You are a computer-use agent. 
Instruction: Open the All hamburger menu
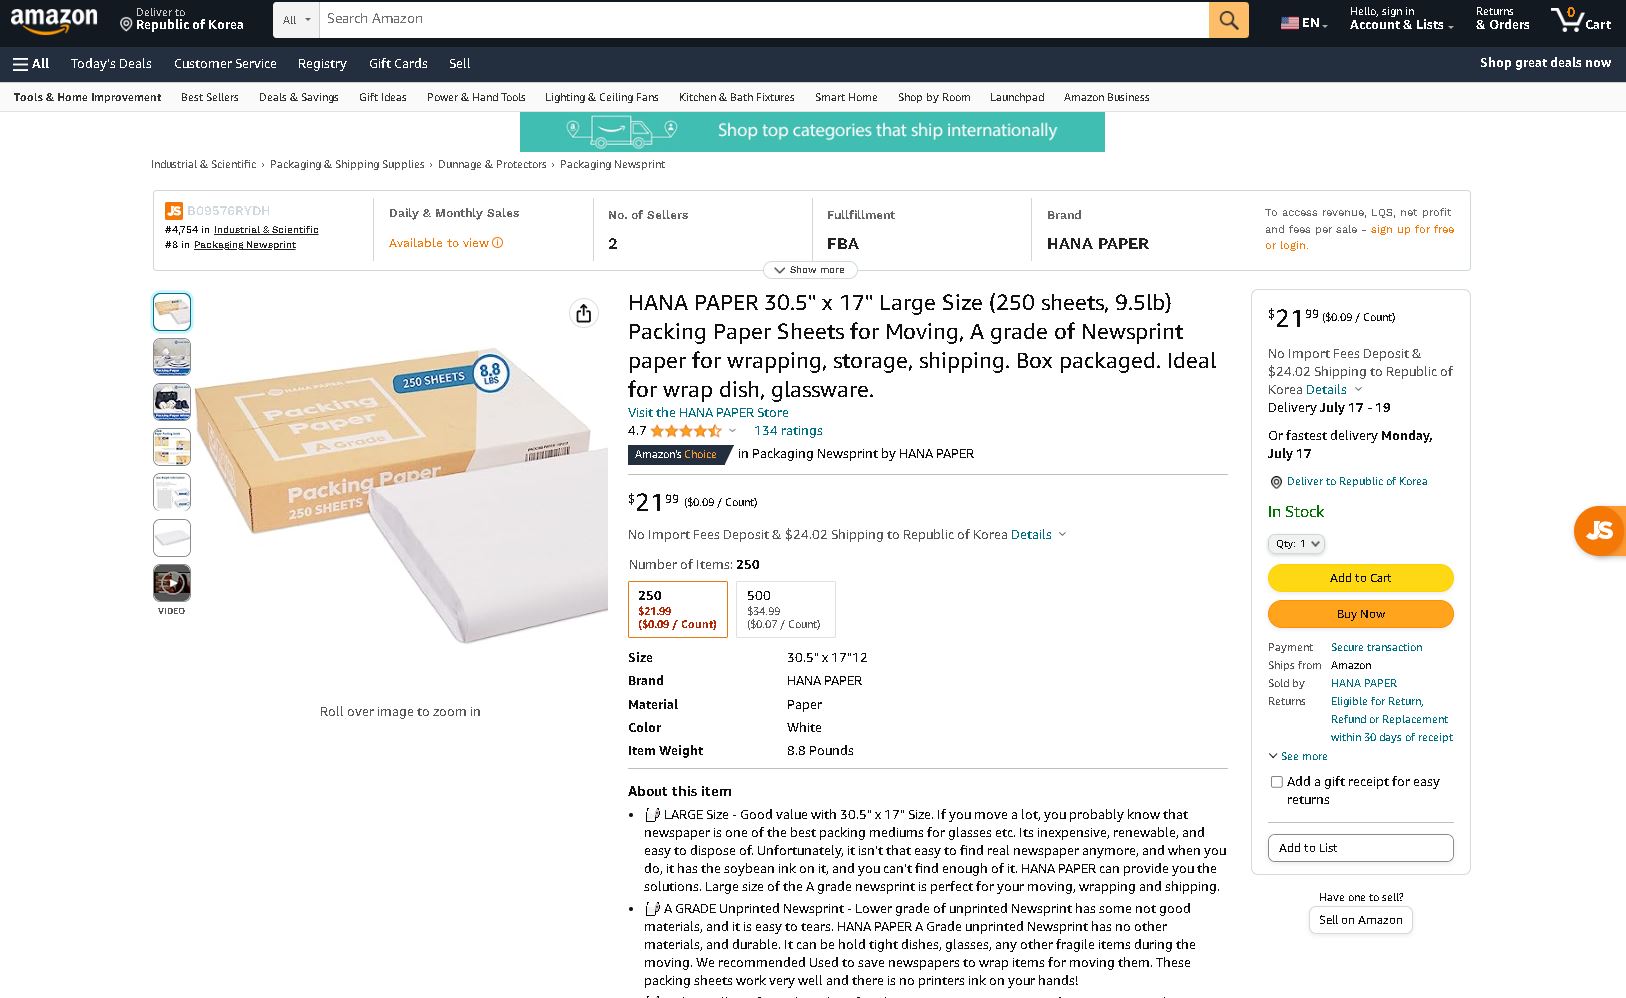(x=31, y=63)
